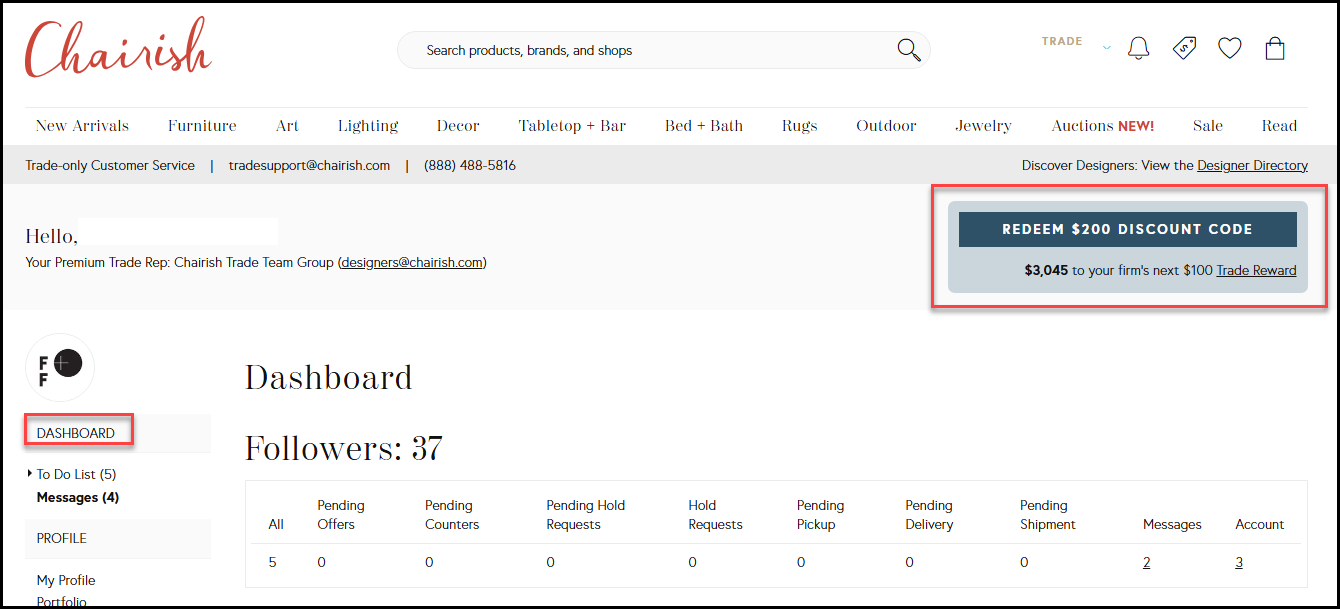The width and height of the screenshot is (1340, 609).
Task: Open Bed + Bath menu
Action: (704, 126)
